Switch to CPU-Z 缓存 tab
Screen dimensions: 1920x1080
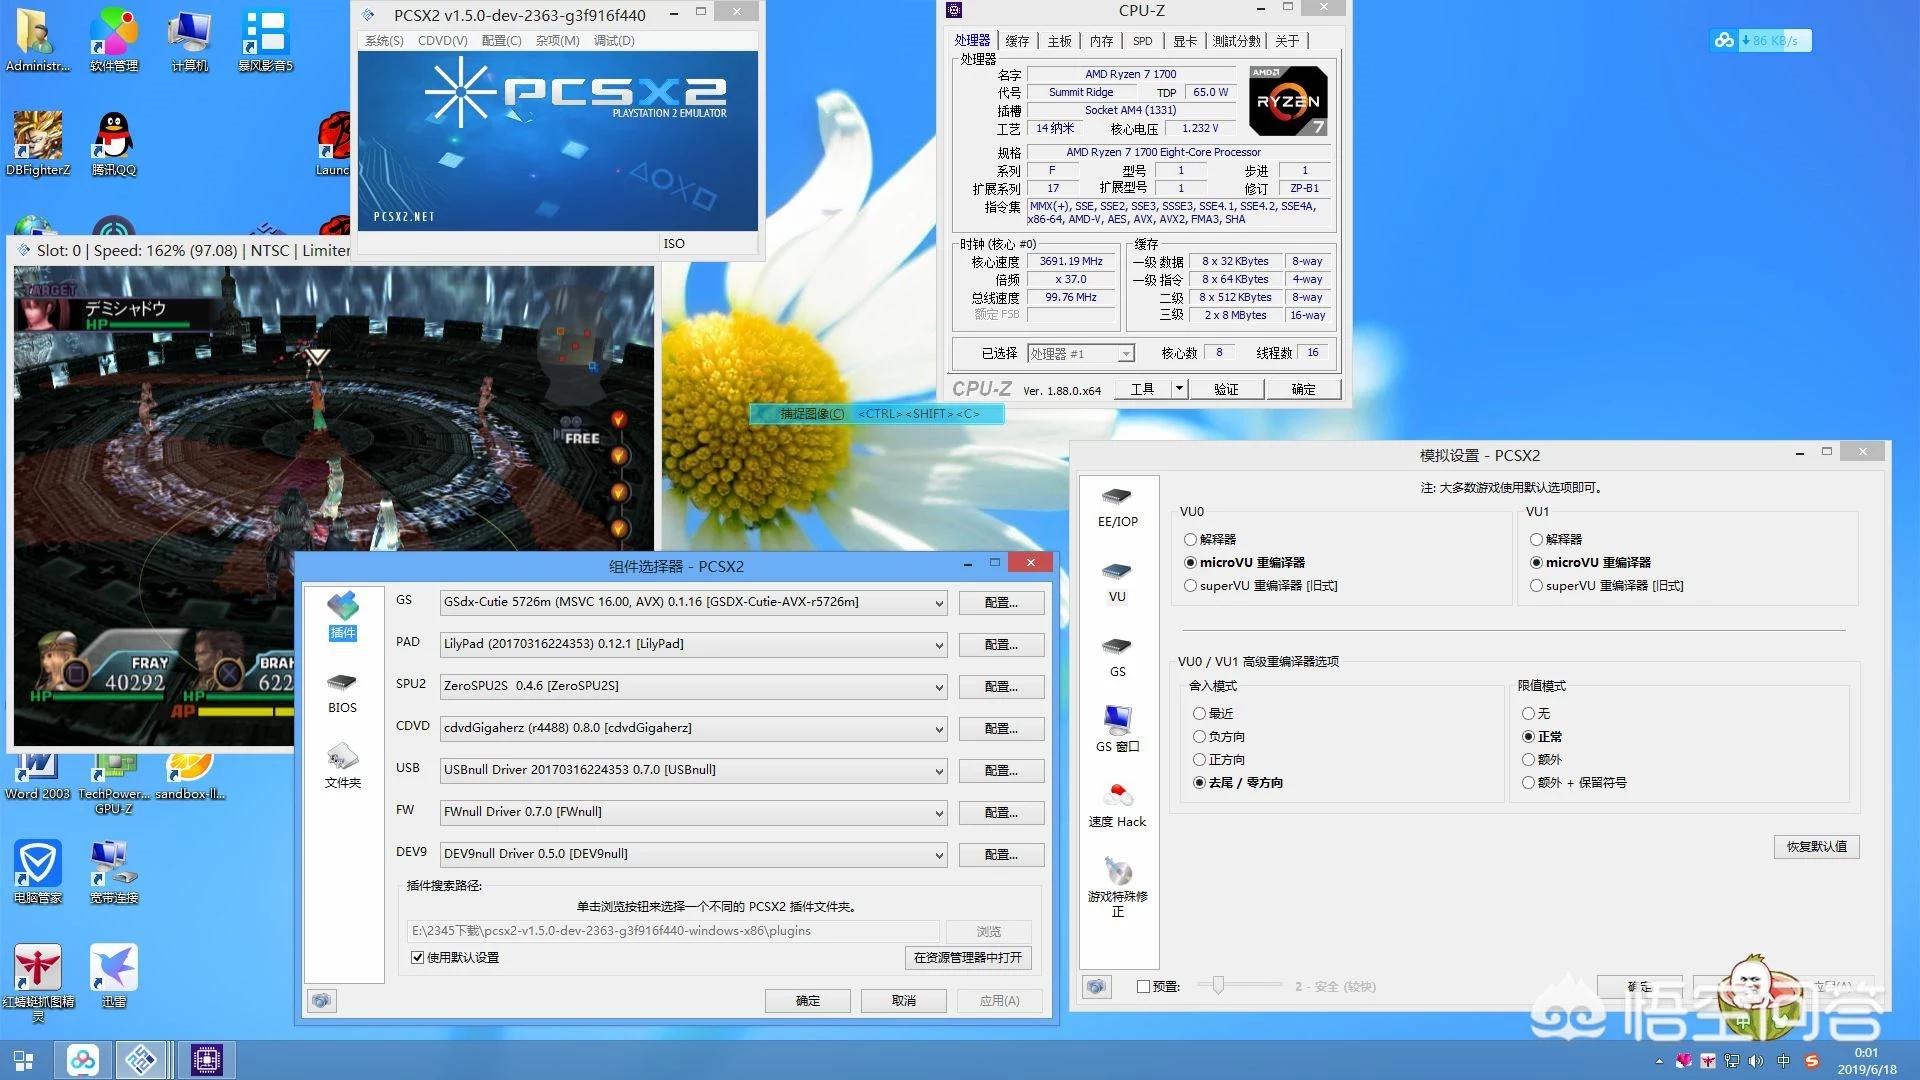point(1017,41)
